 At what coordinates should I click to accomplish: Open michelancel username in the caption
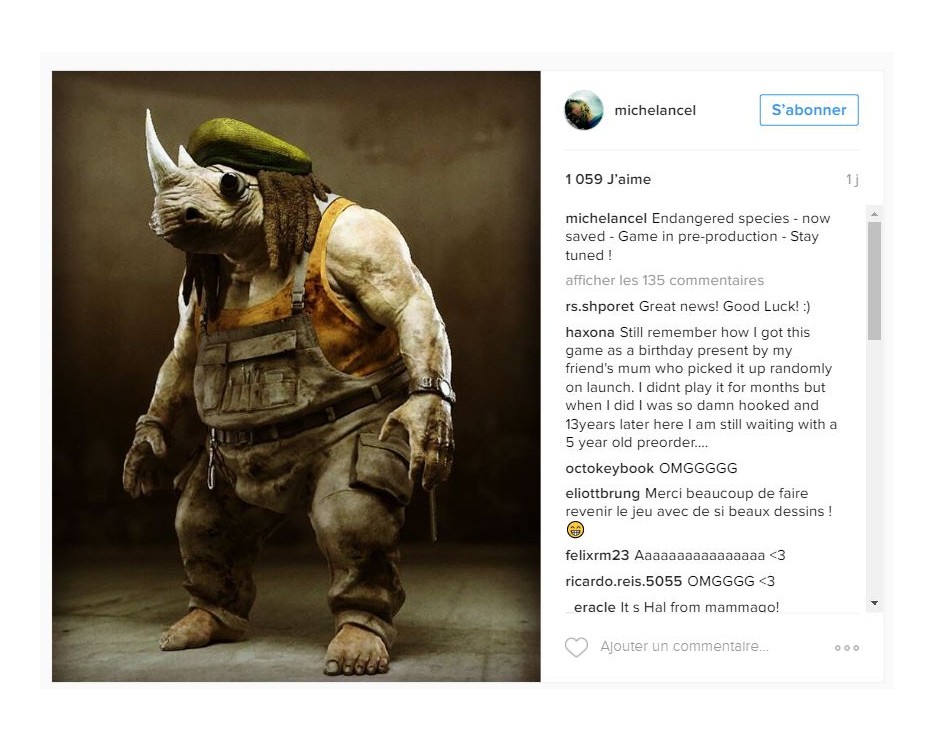click(x=606, y=218)
